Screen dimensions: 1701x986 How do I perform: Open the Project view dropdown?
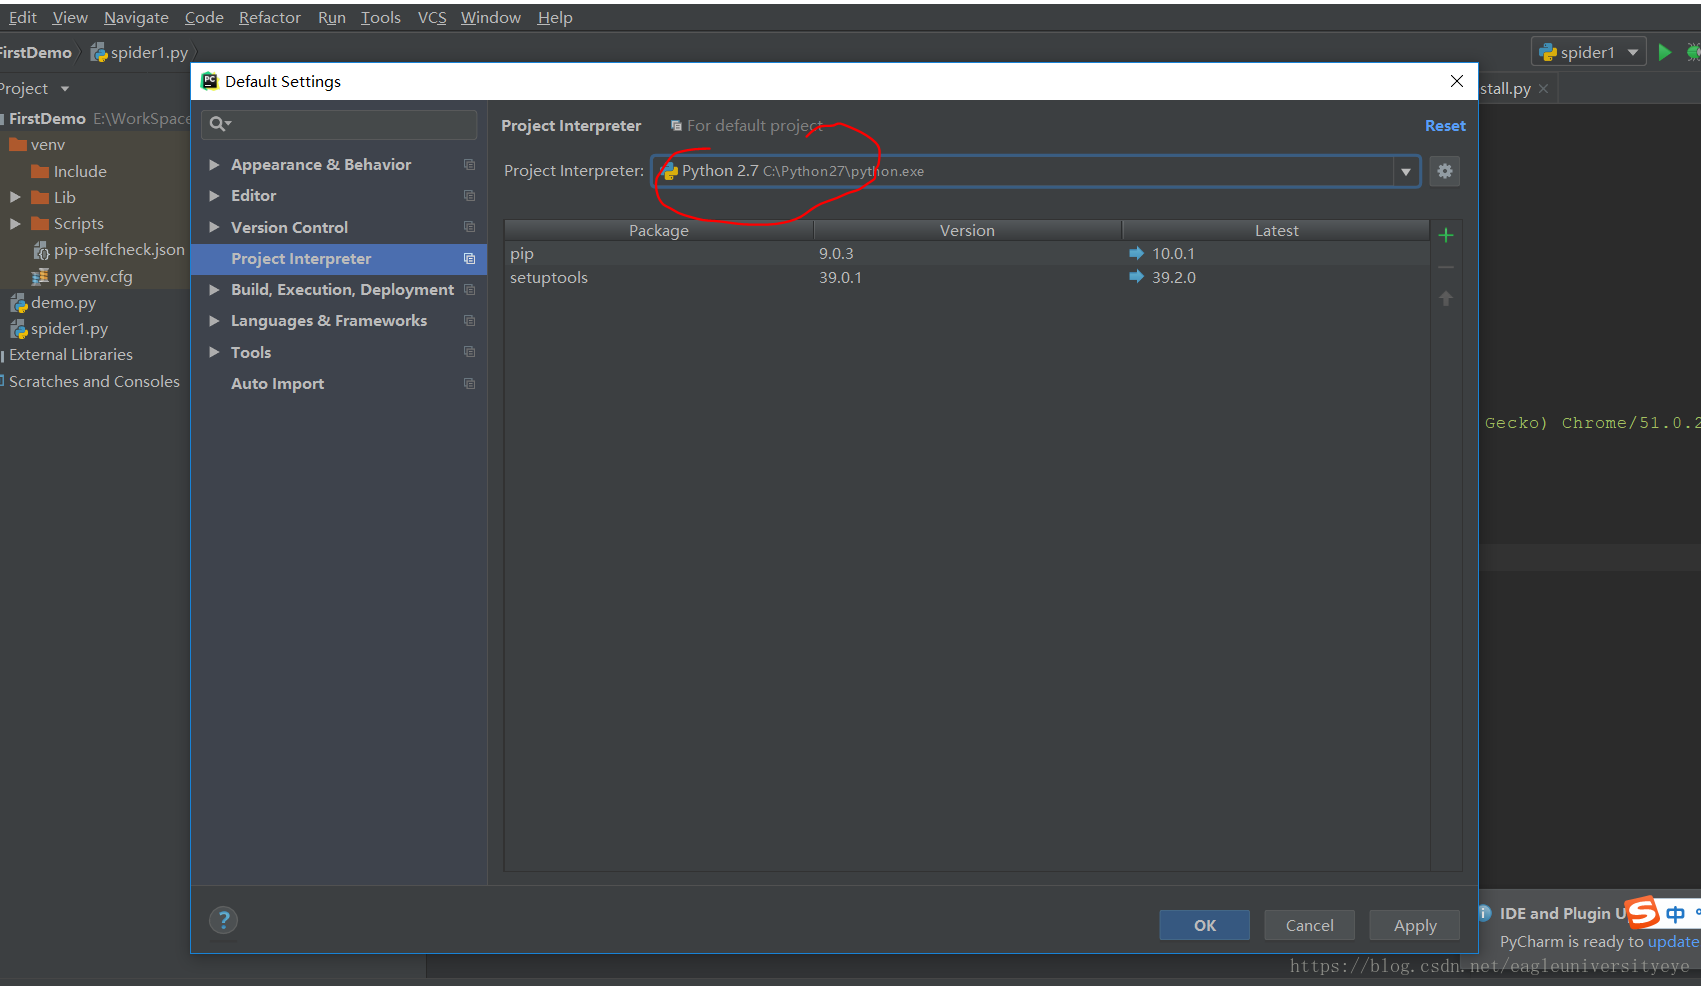[65, 89]
